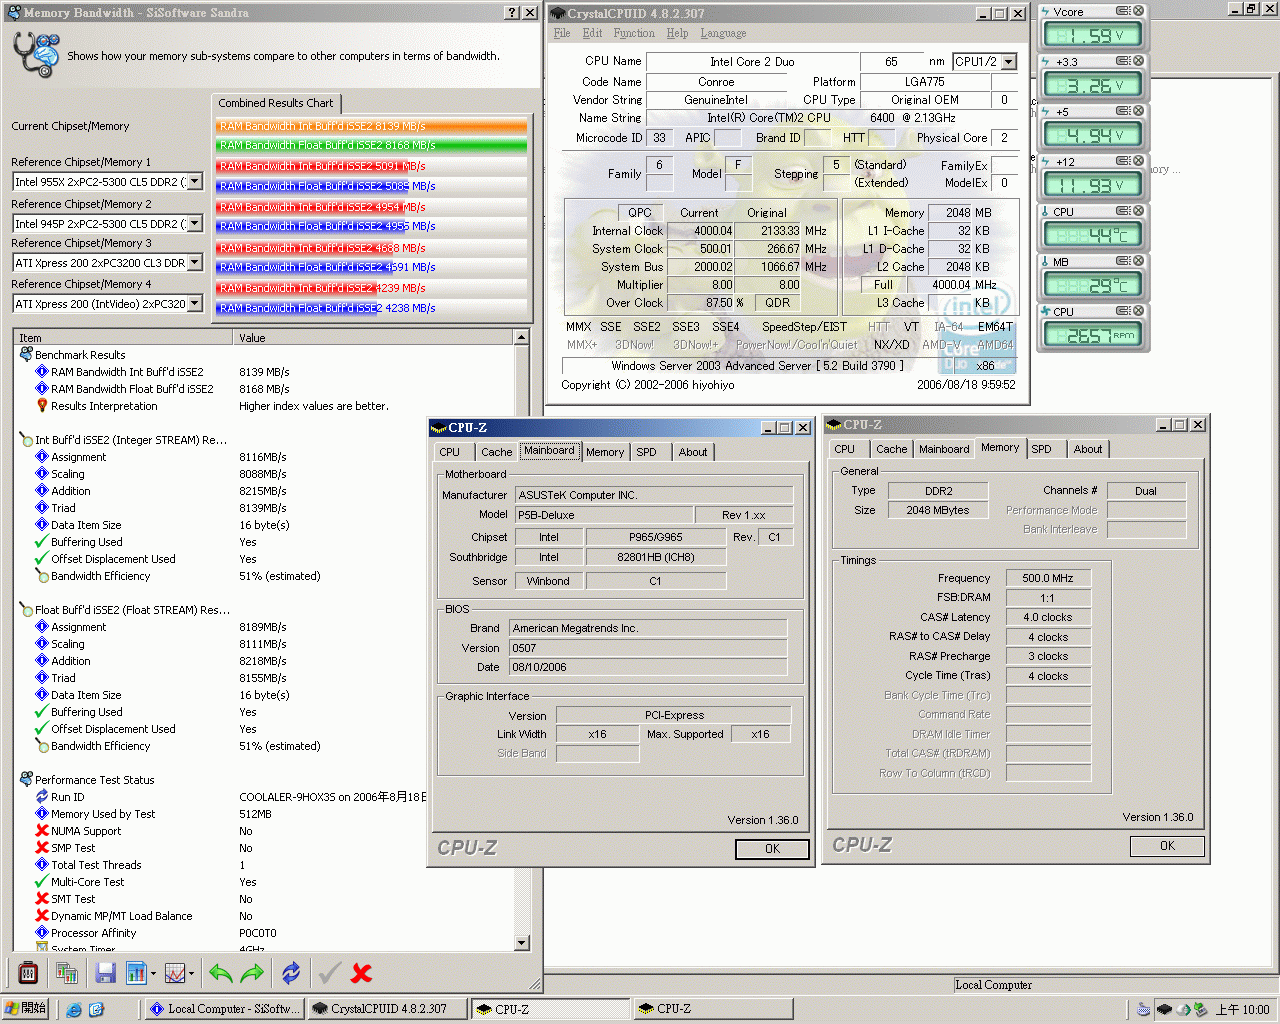Launch Internet Explorer from quick launch
This screenshot has height=1024, width=1280.
pos(74,1009)
